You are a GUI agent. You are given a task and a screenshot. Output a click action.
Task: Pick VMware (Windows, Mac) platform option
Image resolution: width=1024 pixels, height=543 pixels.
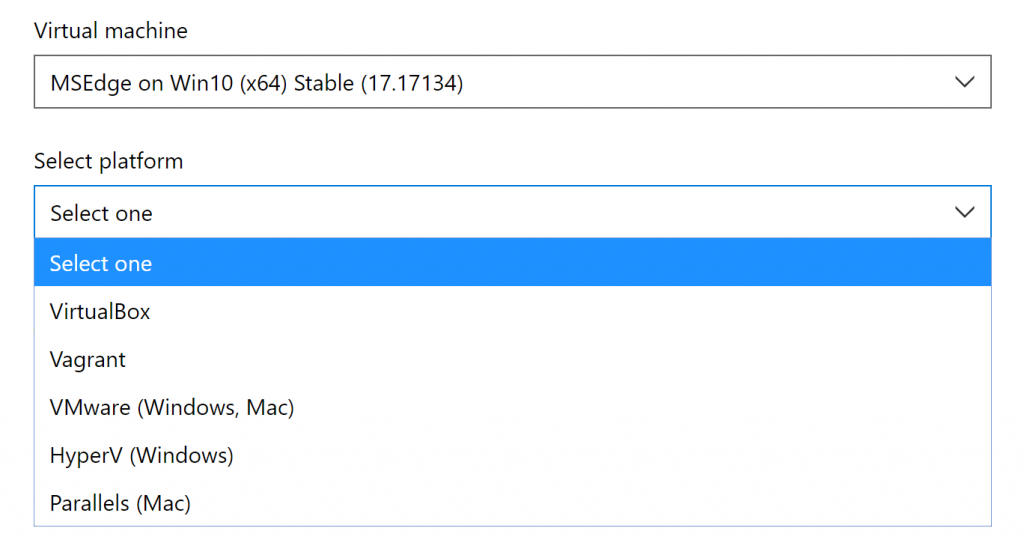coord(172,408)
